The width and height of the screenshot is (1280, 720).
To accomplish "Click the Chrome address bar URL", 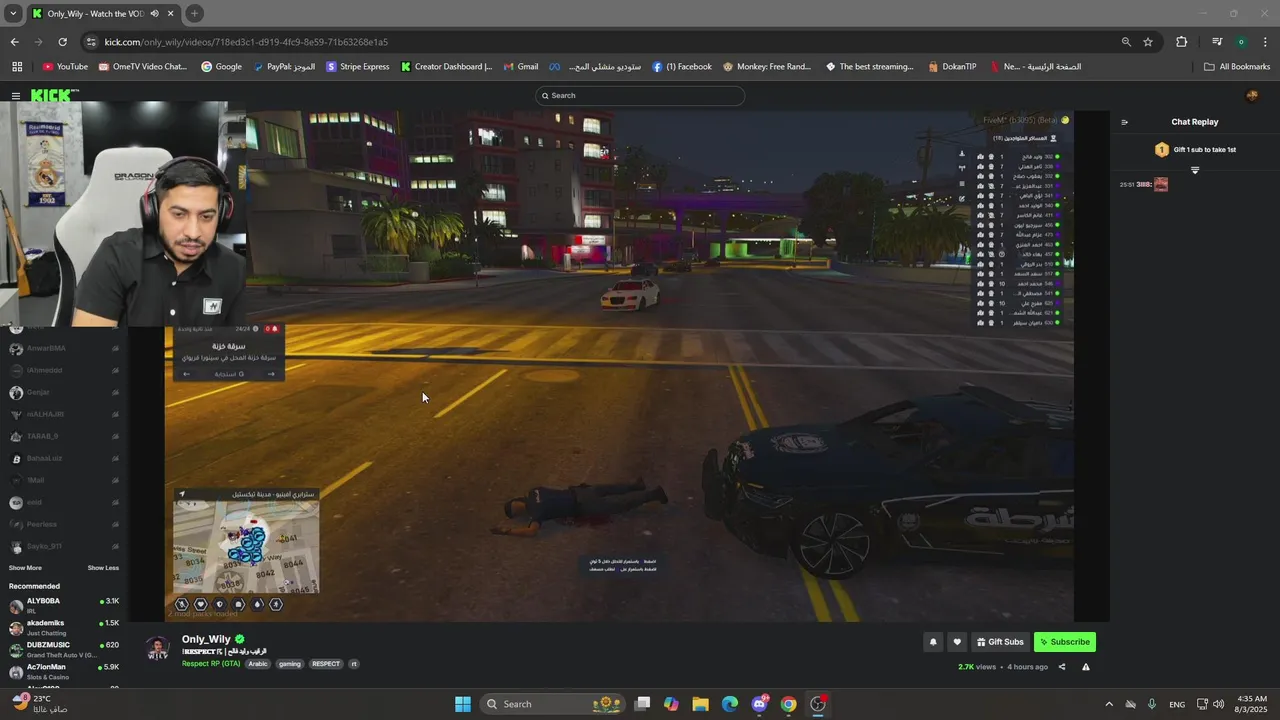I will (246, 42).
